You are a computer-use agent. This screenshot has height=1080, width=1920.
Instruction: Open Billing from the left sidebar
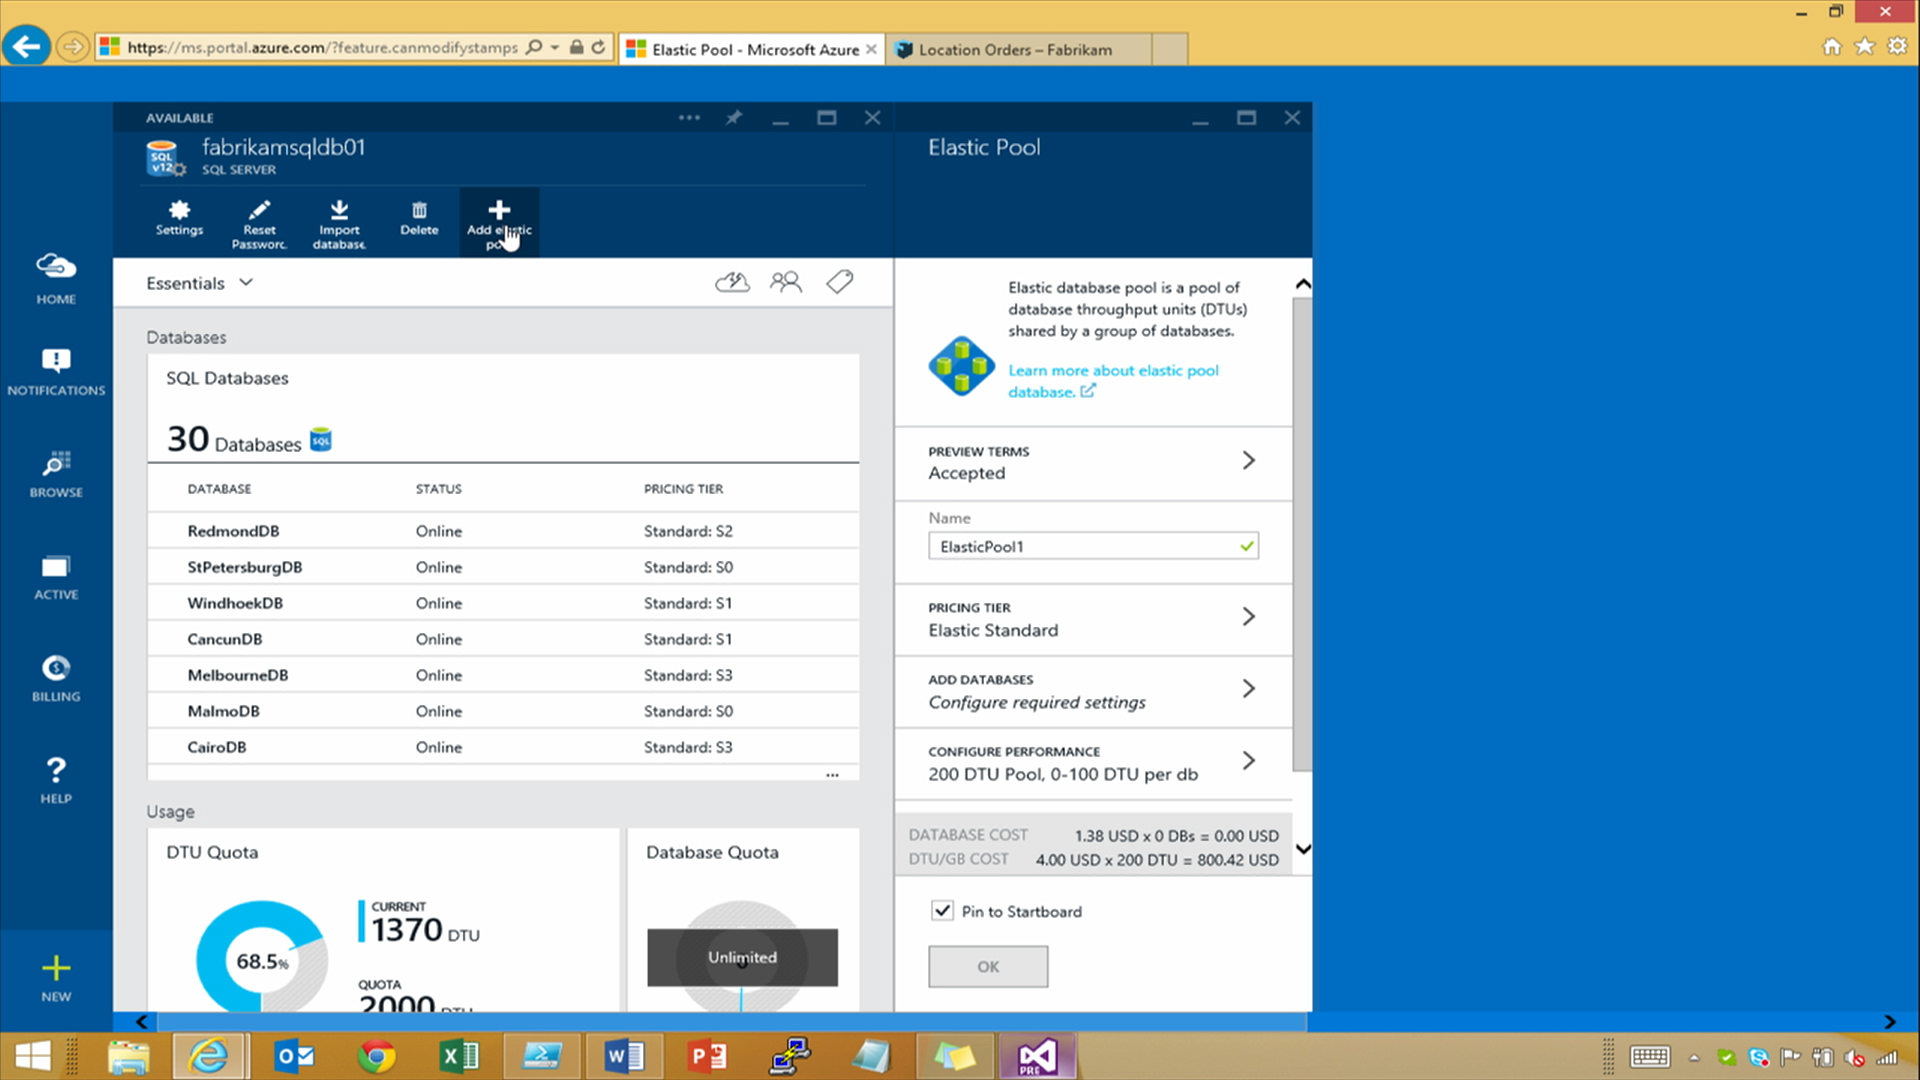pos(56,678)
